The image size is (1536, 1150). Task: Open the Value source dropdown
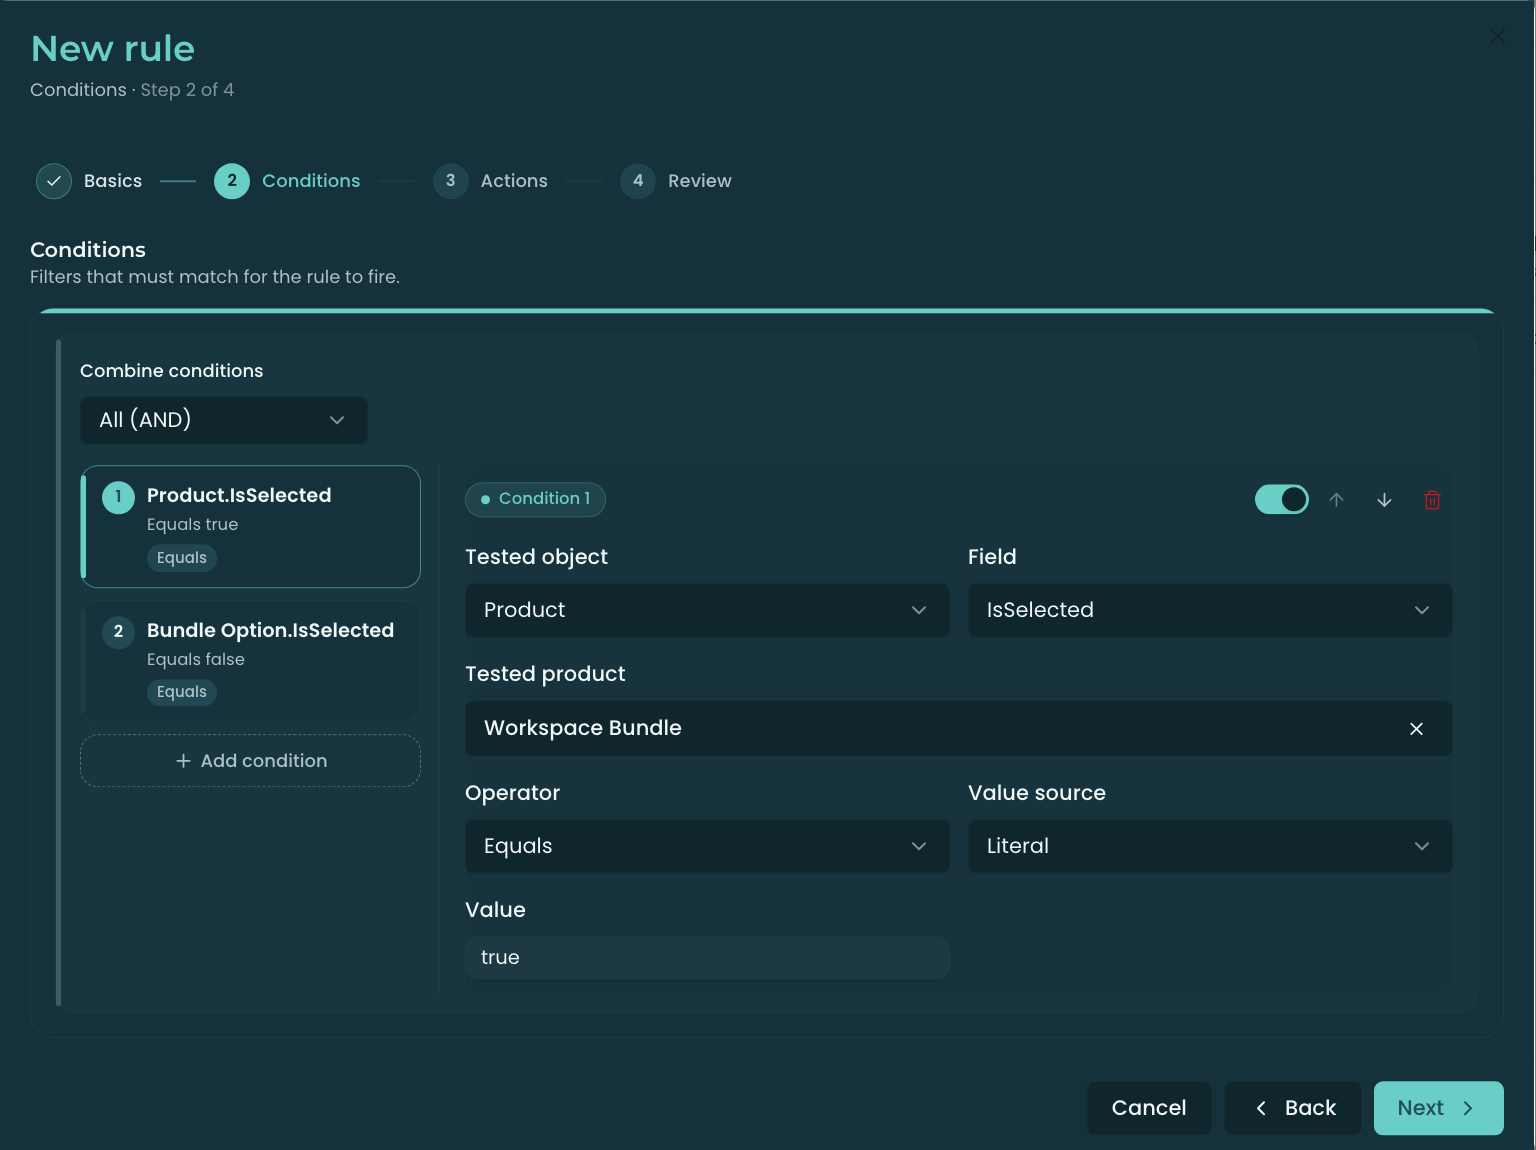pyautogui.click(x=1210, y=846)
